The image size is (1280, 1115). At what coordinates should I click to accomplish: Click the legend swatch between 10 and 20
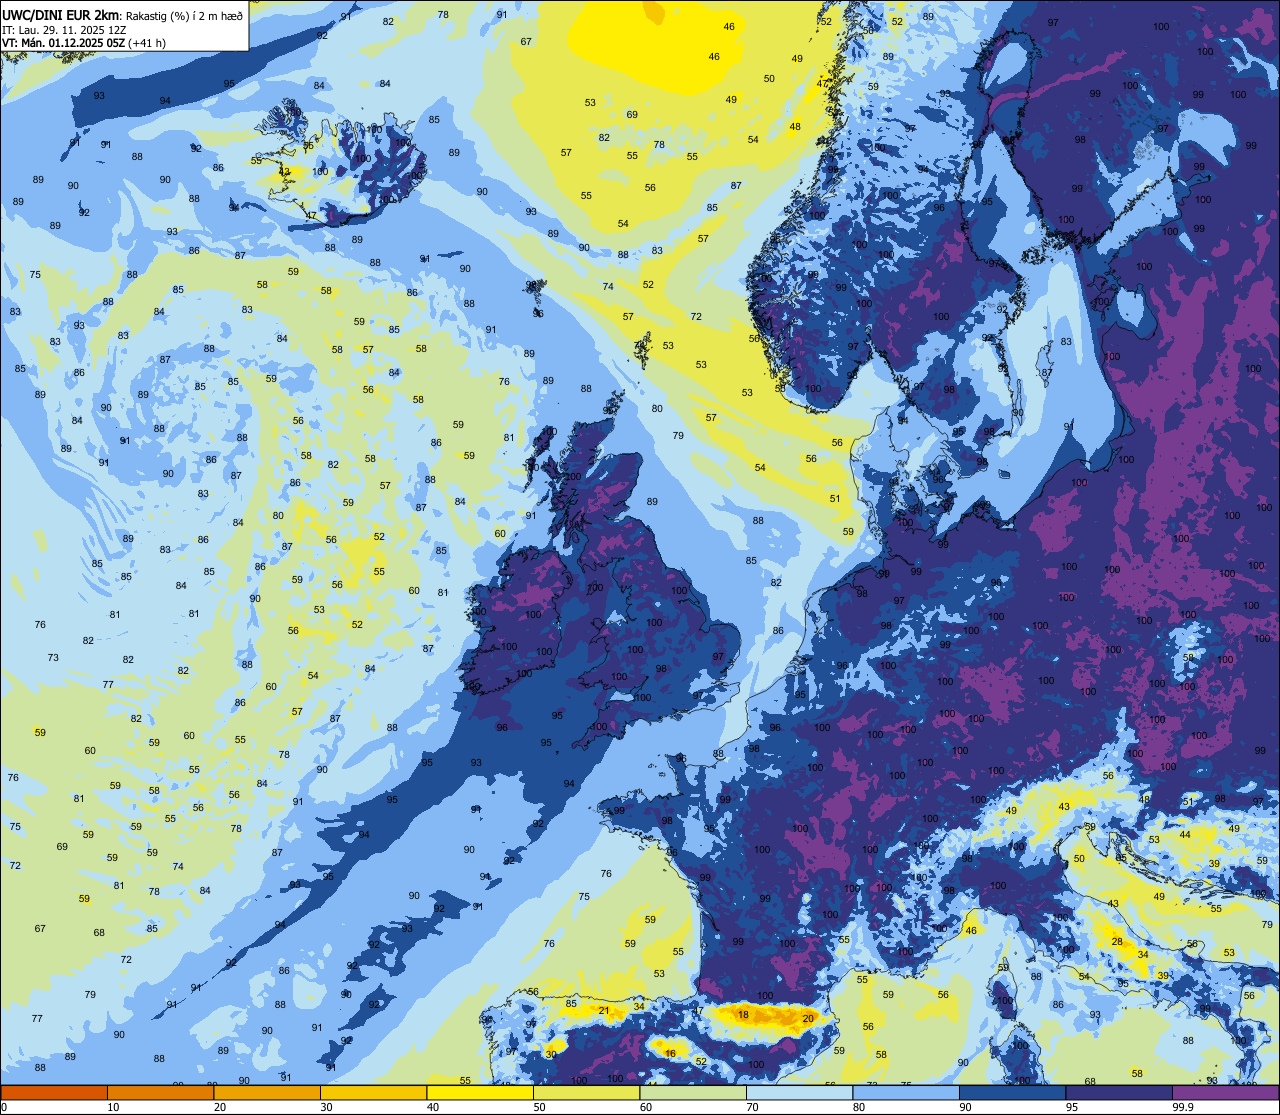160,1092
